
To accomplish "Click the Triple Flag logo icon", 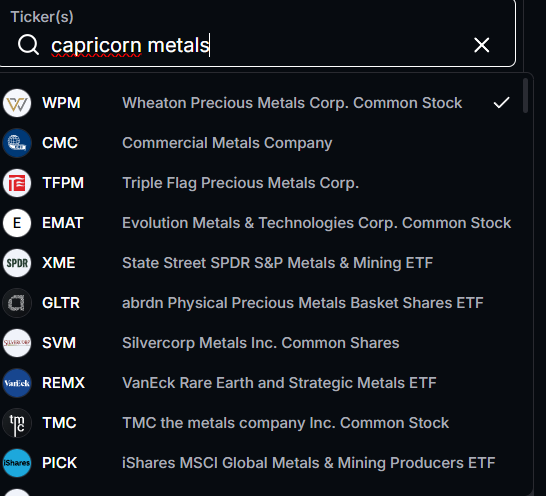I will (17, 183).
